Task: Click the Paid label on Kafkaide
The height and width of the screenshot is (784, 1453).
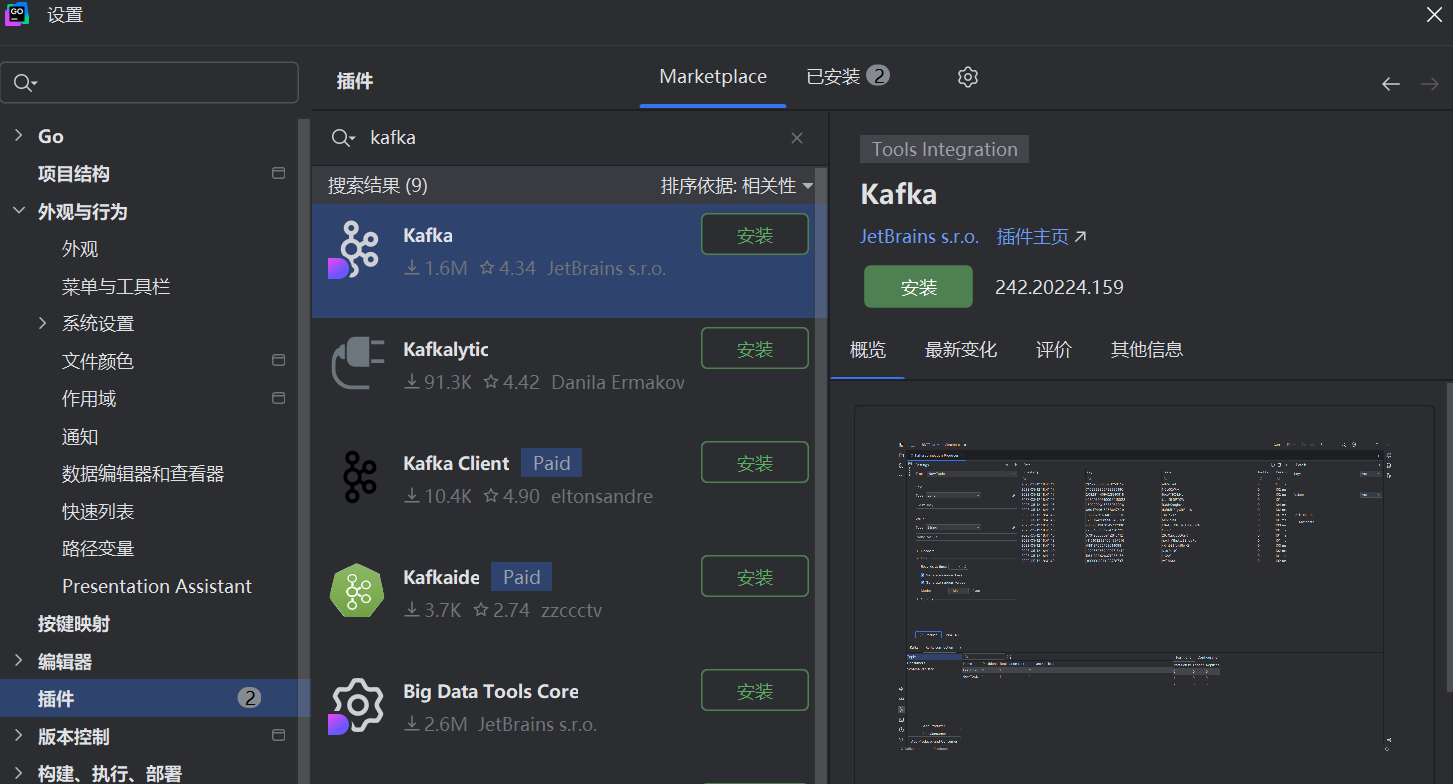Action: (x=521, y=577)
